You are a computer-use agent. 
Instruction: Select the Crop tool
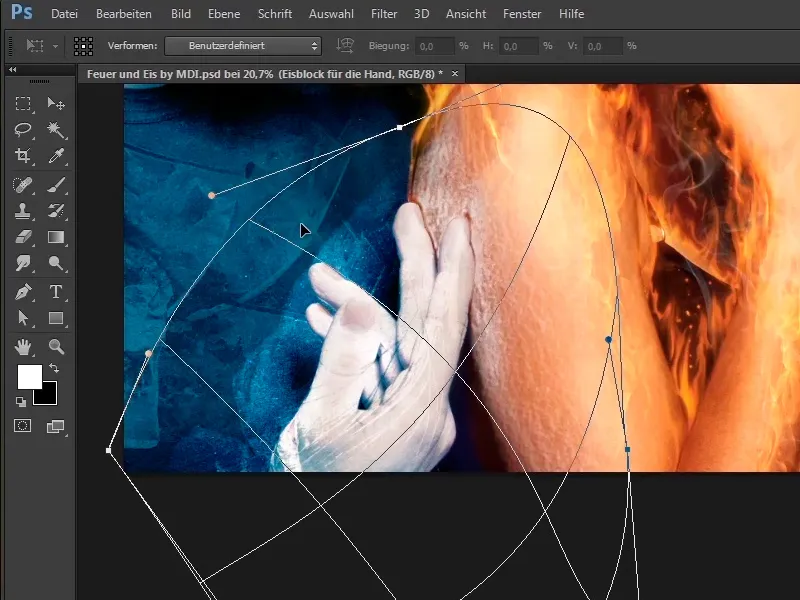(23, 156)
